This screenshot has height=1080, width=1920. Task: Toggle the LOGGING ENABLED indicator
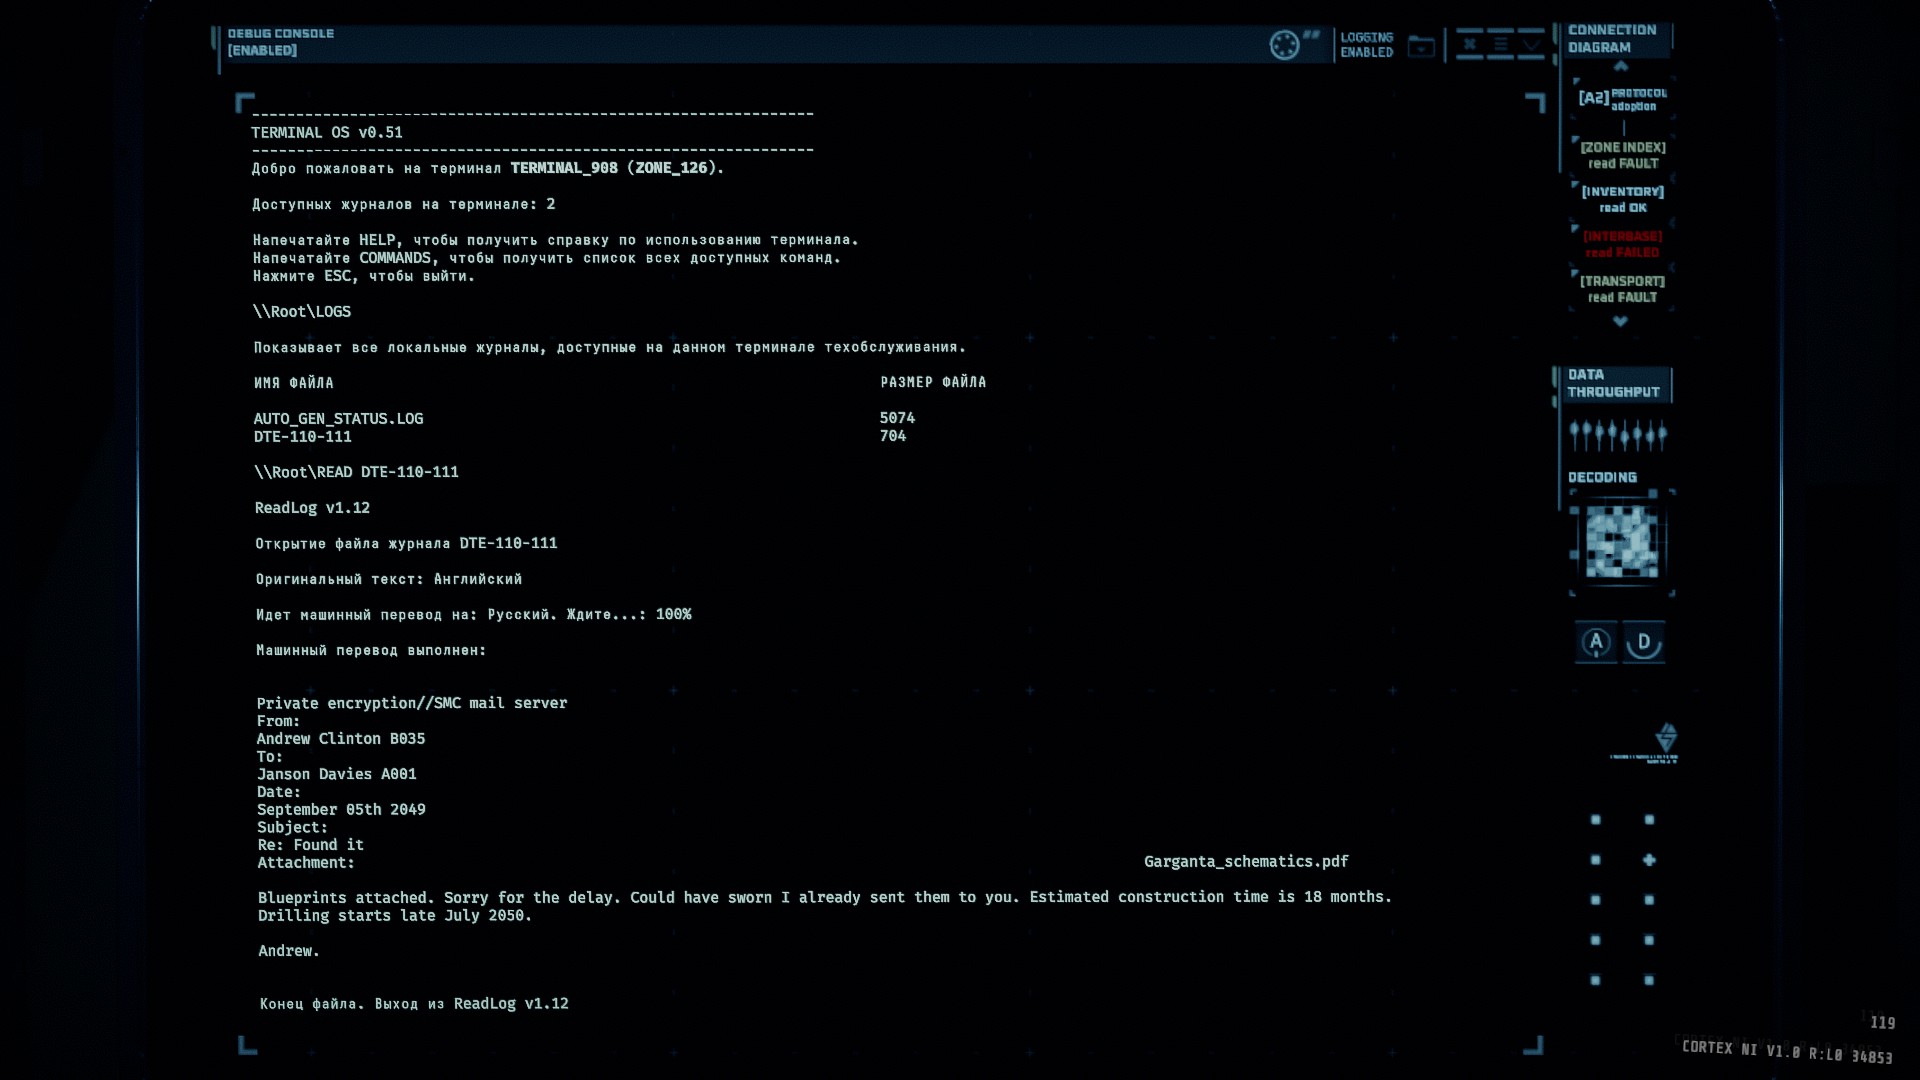tap(1366, 45)
